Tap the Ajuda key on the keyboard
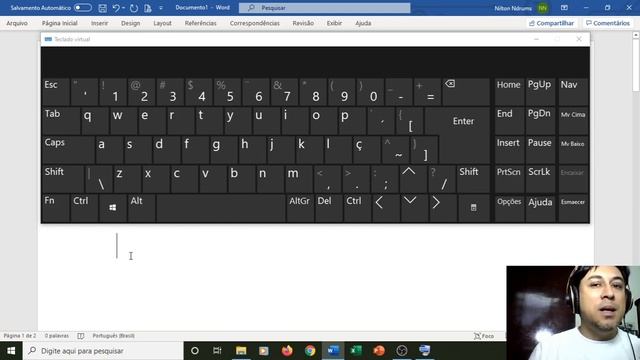 coord(540,208)
